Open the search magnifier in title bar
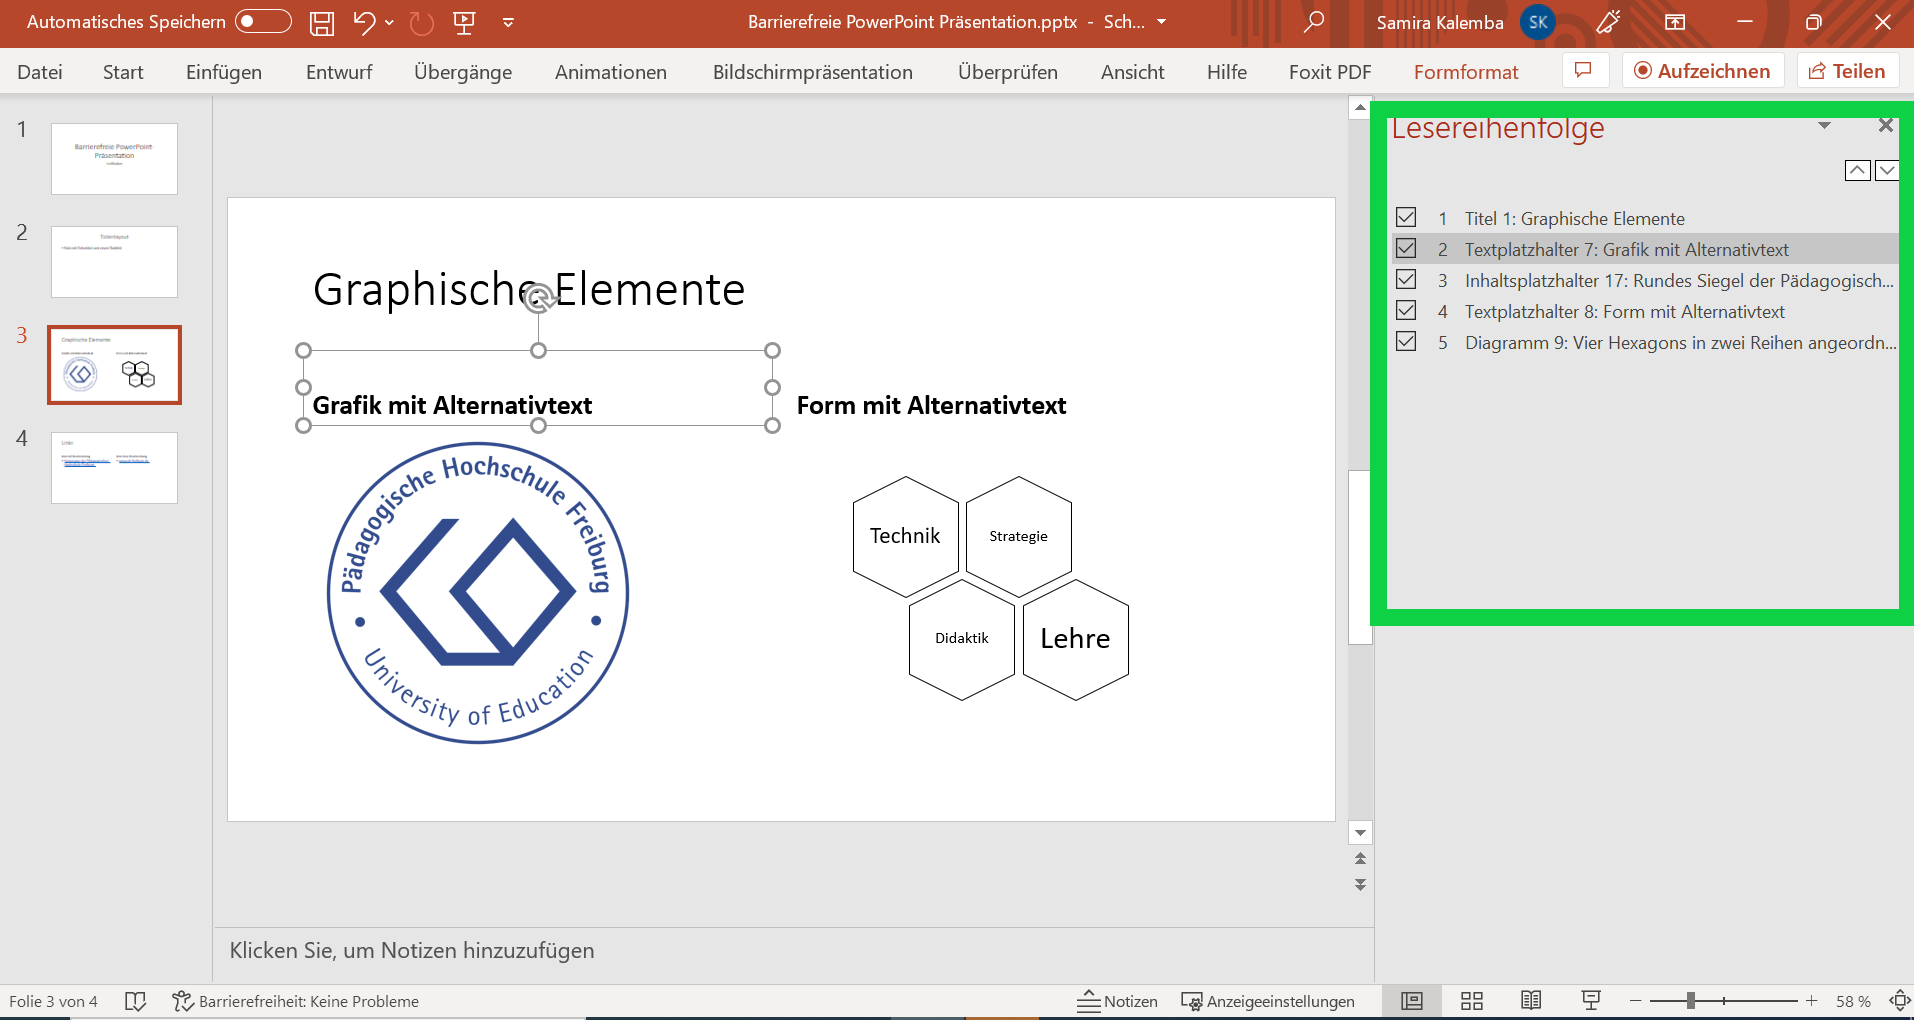 click(x=1314, y=22)
